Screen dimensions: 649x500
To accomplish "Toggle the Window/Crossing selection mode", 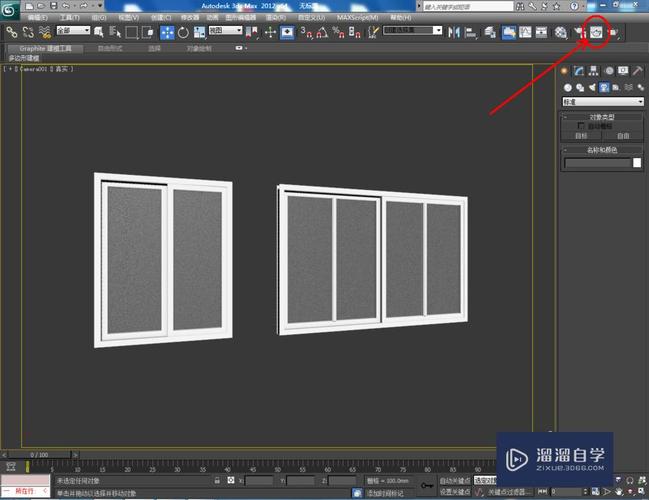I will (x=148, y=32).
